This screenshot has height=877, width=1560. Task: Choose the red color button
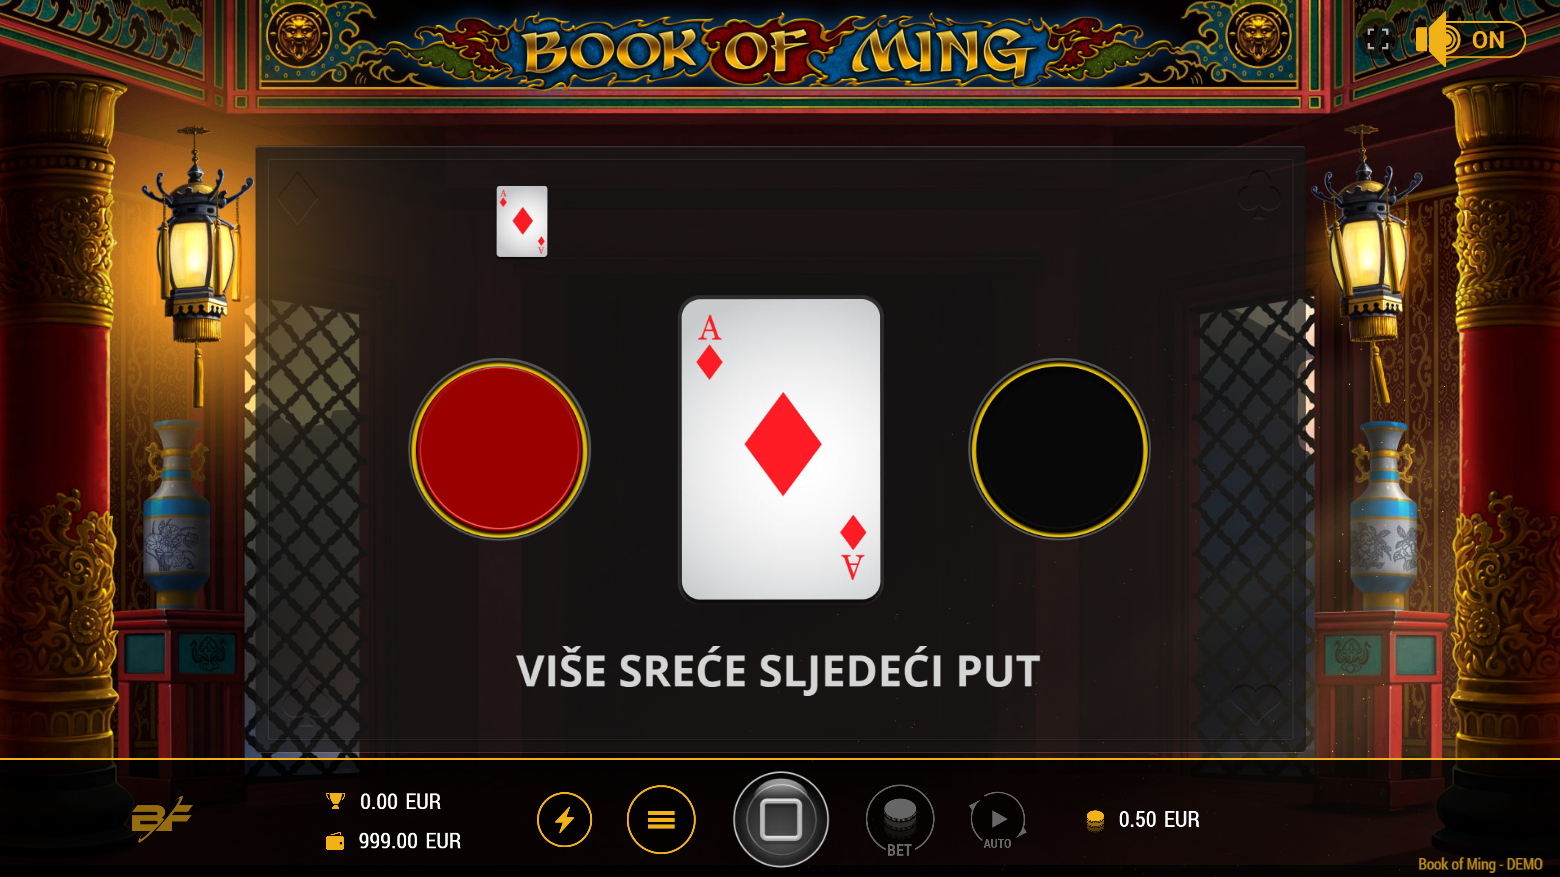tap(500, 449)
